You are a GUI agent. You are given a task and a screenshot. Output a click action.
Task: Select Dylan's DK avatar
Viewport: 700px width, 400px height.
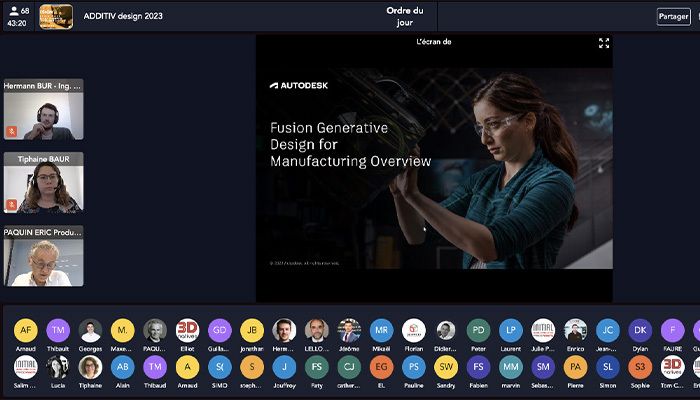coord(640,330)
